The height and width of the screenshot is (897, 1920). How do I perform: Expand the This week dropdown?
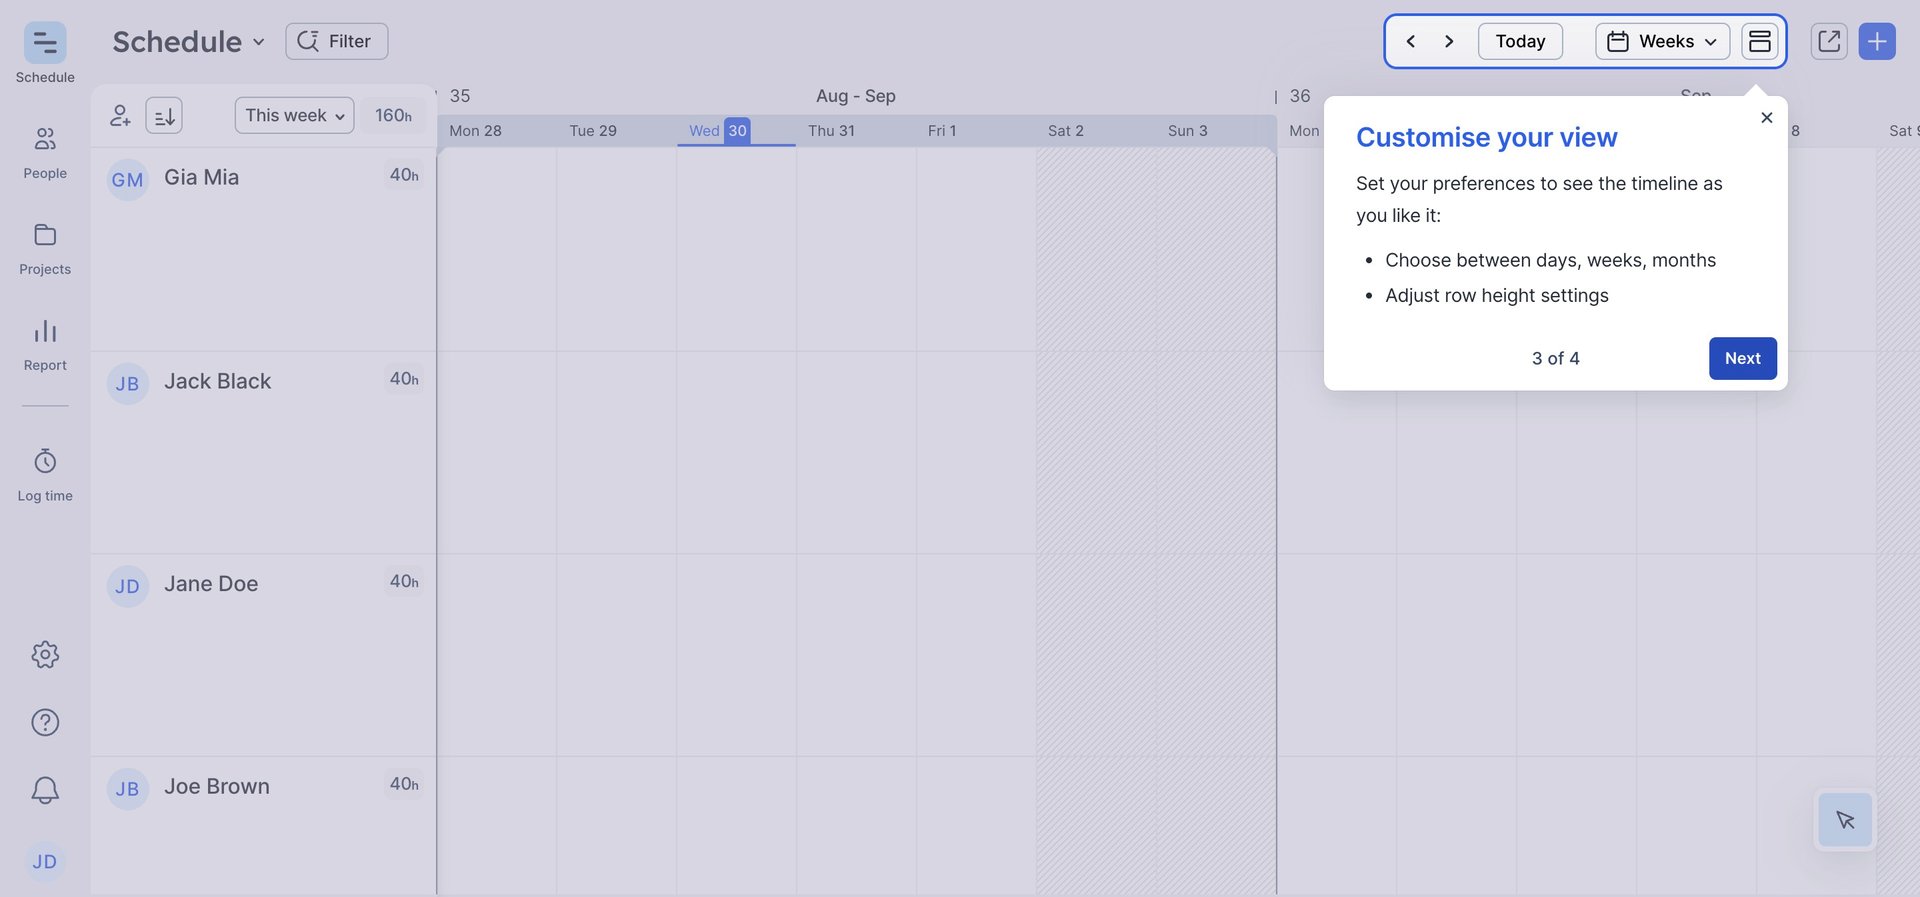click(x=295, y=116)
